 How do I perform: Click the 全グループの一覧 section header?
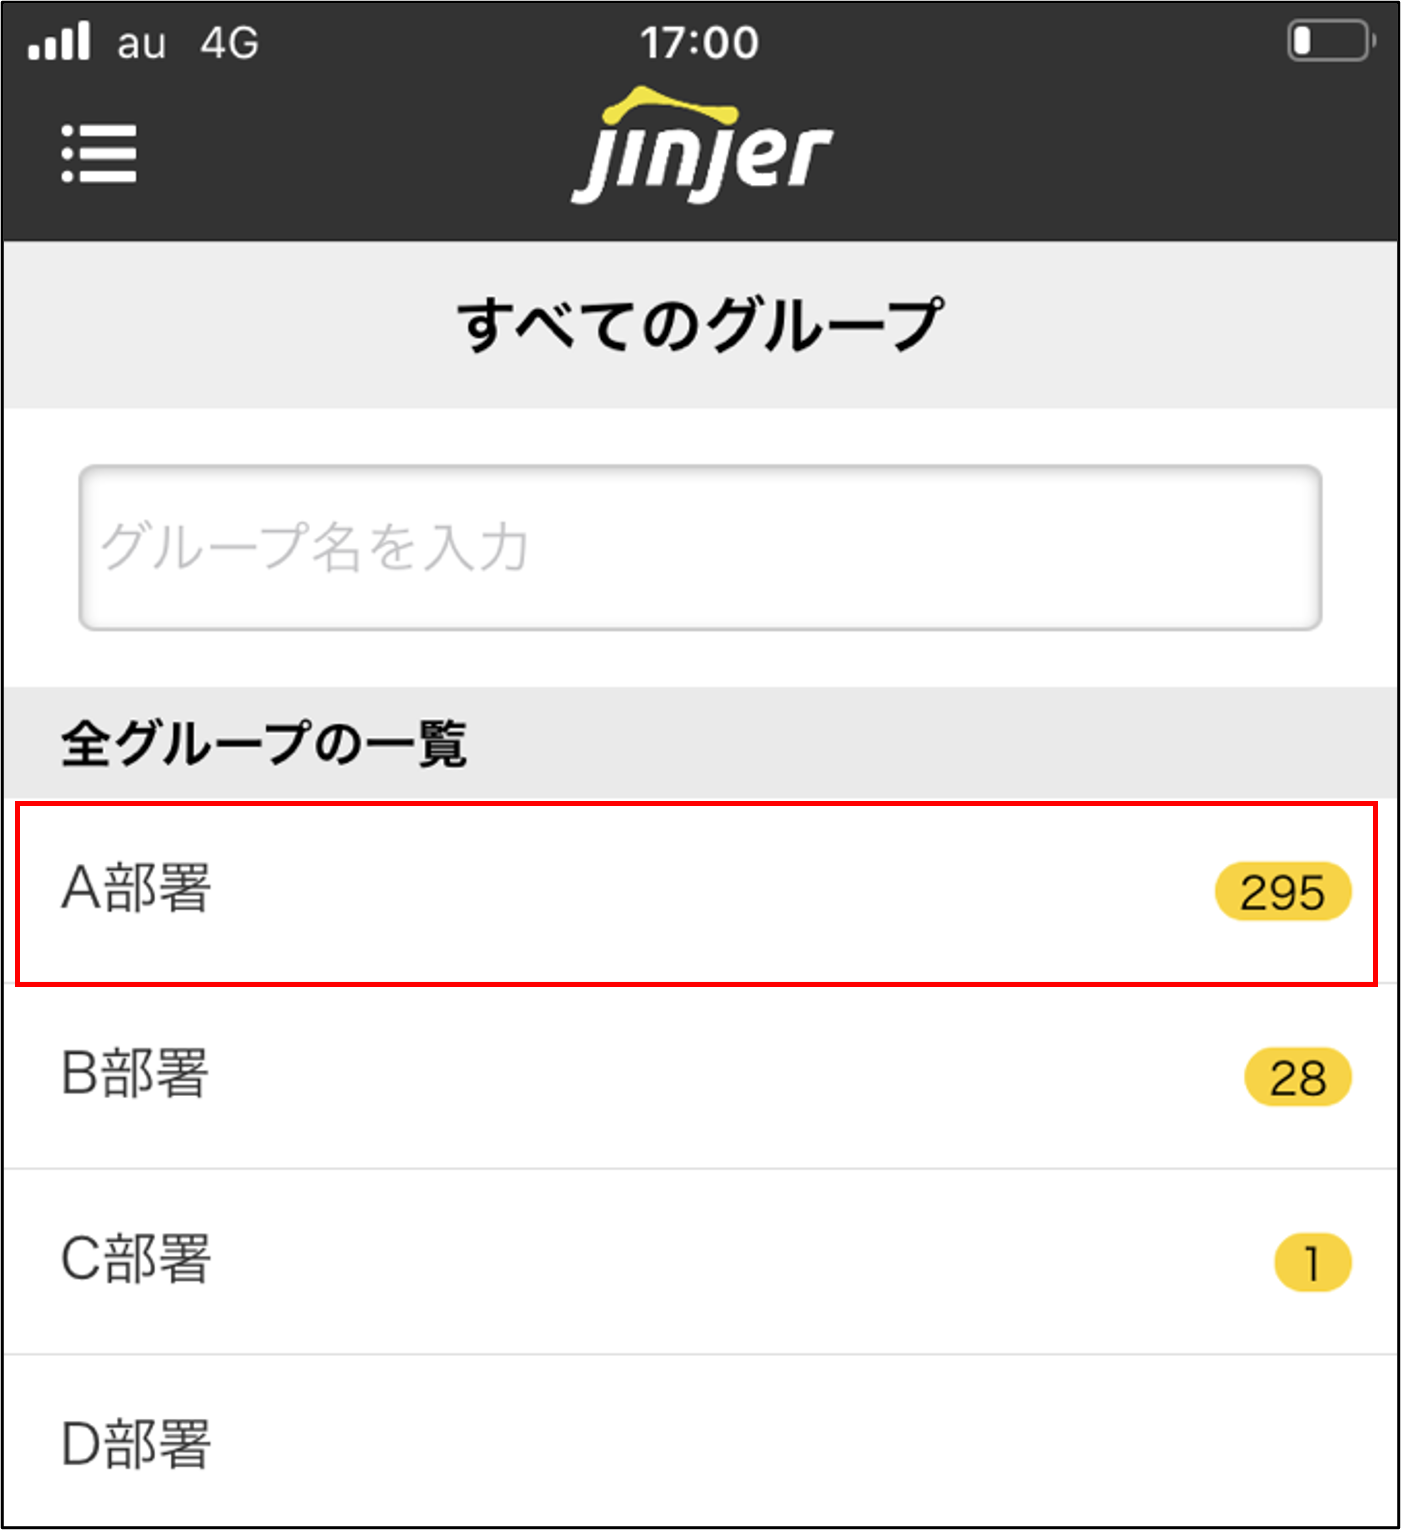264,744
